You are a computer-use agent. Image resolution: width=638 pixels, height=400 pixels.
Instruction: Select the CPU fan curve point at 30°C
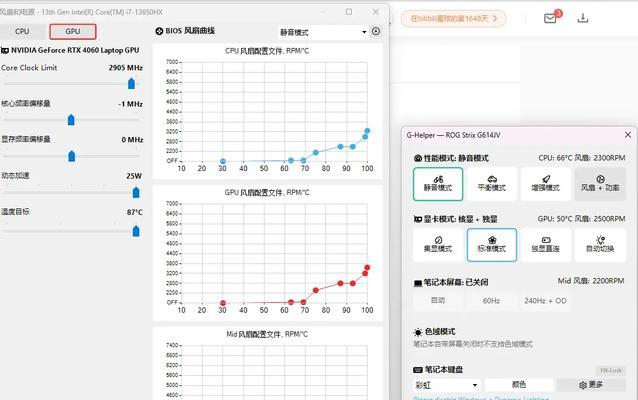pyautogui.click(x=223, y=162)
